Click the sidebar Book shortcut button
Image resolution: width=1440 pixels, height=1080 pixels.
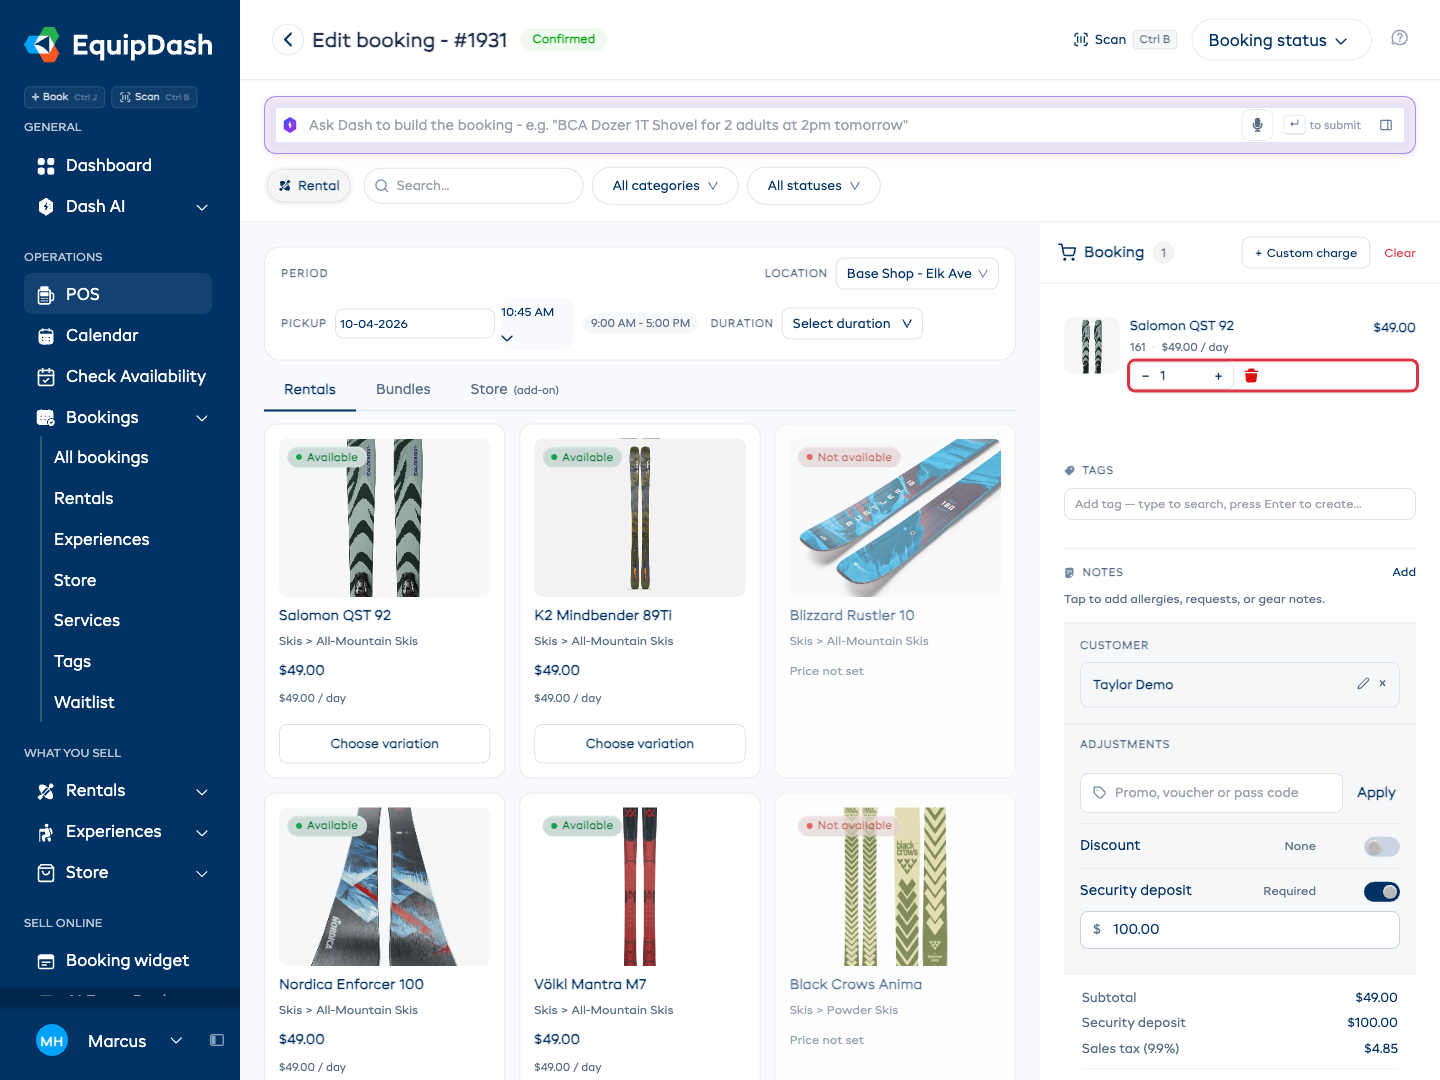(x=64, y=97)
